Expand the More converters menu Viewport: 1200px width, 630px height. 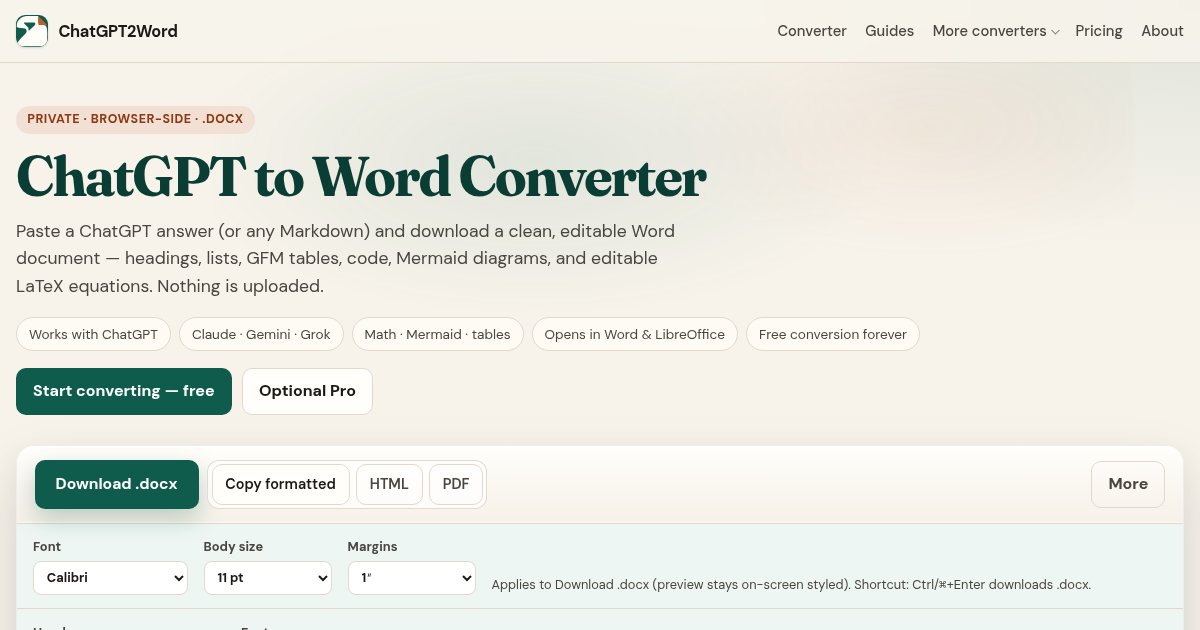pyautogui.click(x=996, y=31)
